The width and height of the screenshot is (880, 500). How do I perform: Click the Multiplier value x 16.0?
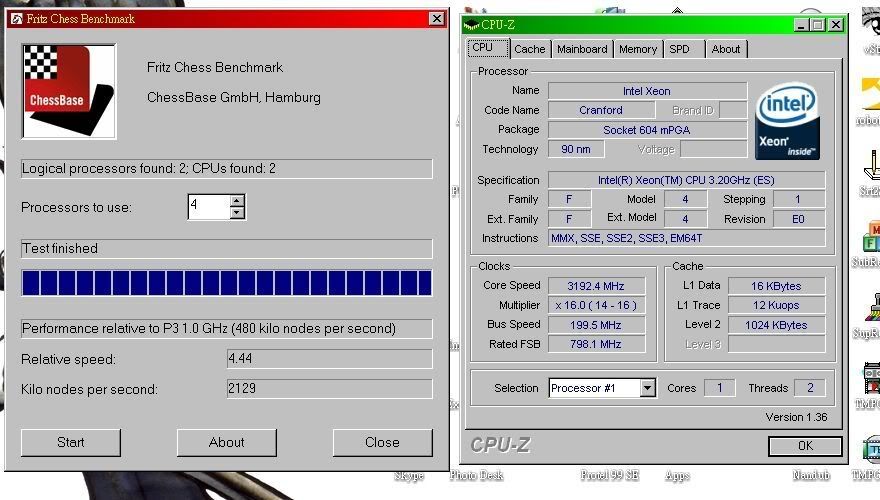(596, 305)
